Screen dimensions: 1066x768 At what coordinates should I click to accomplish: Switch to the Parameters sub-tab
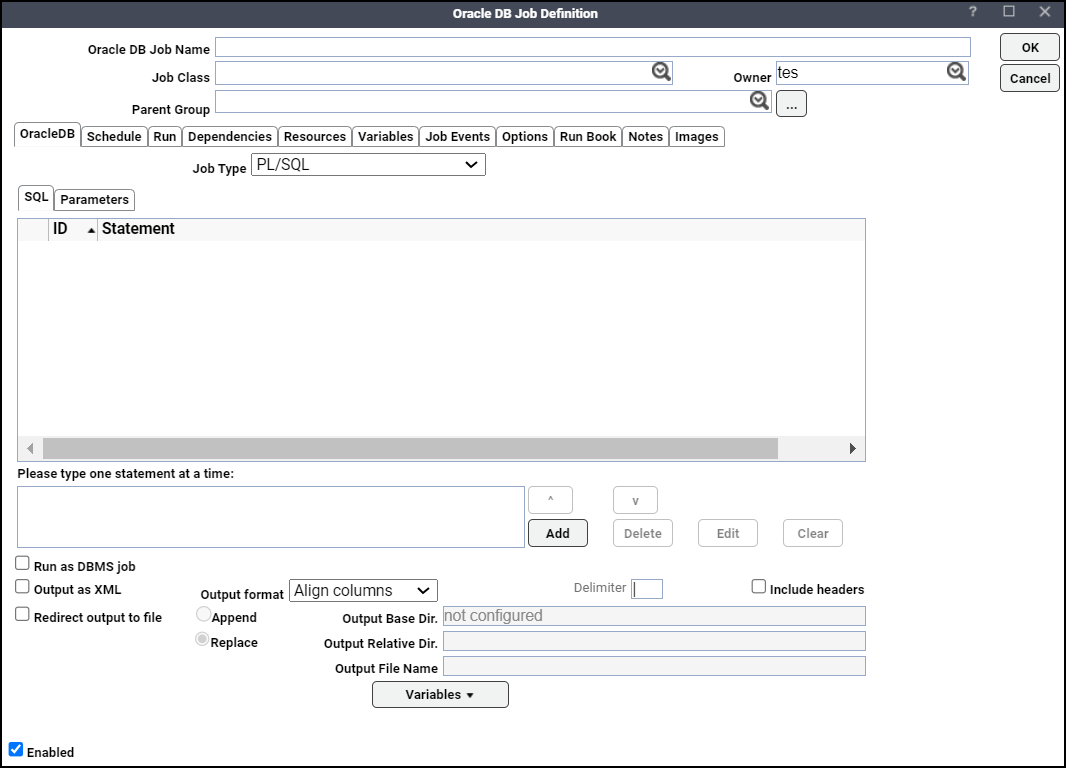coord(94,200)
